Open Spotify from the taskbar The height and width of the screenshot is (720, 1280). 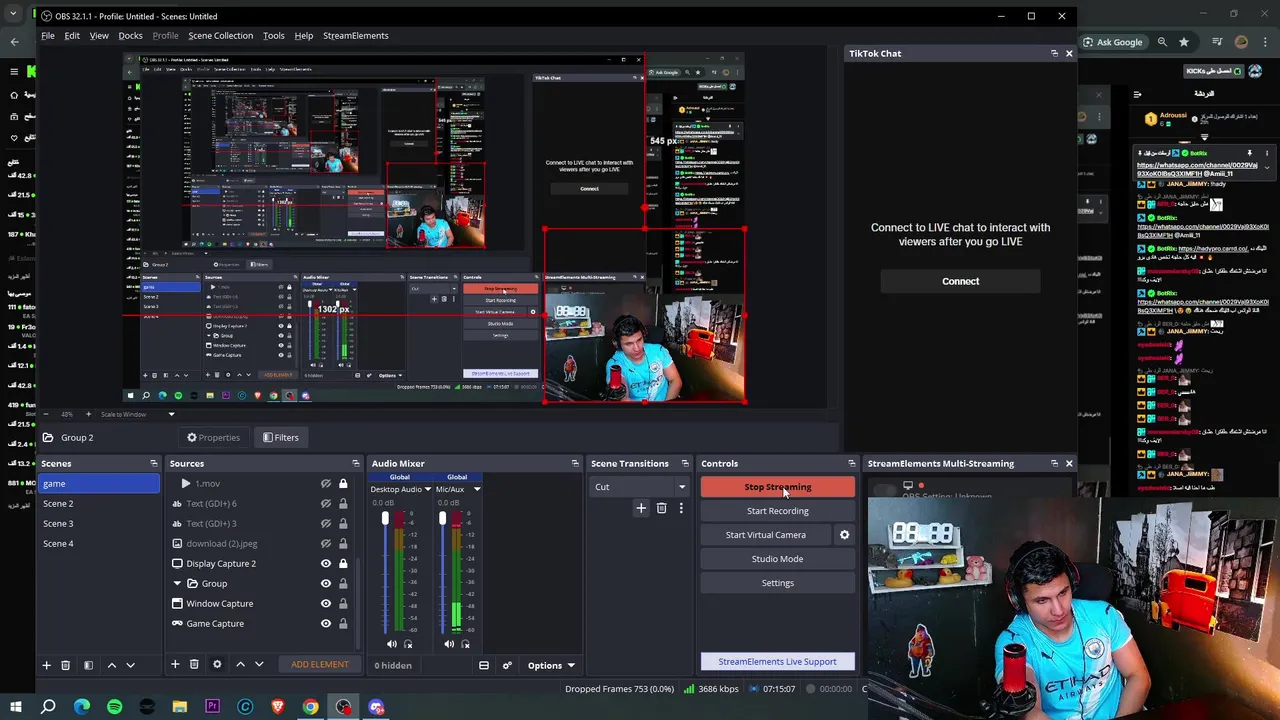114,707
